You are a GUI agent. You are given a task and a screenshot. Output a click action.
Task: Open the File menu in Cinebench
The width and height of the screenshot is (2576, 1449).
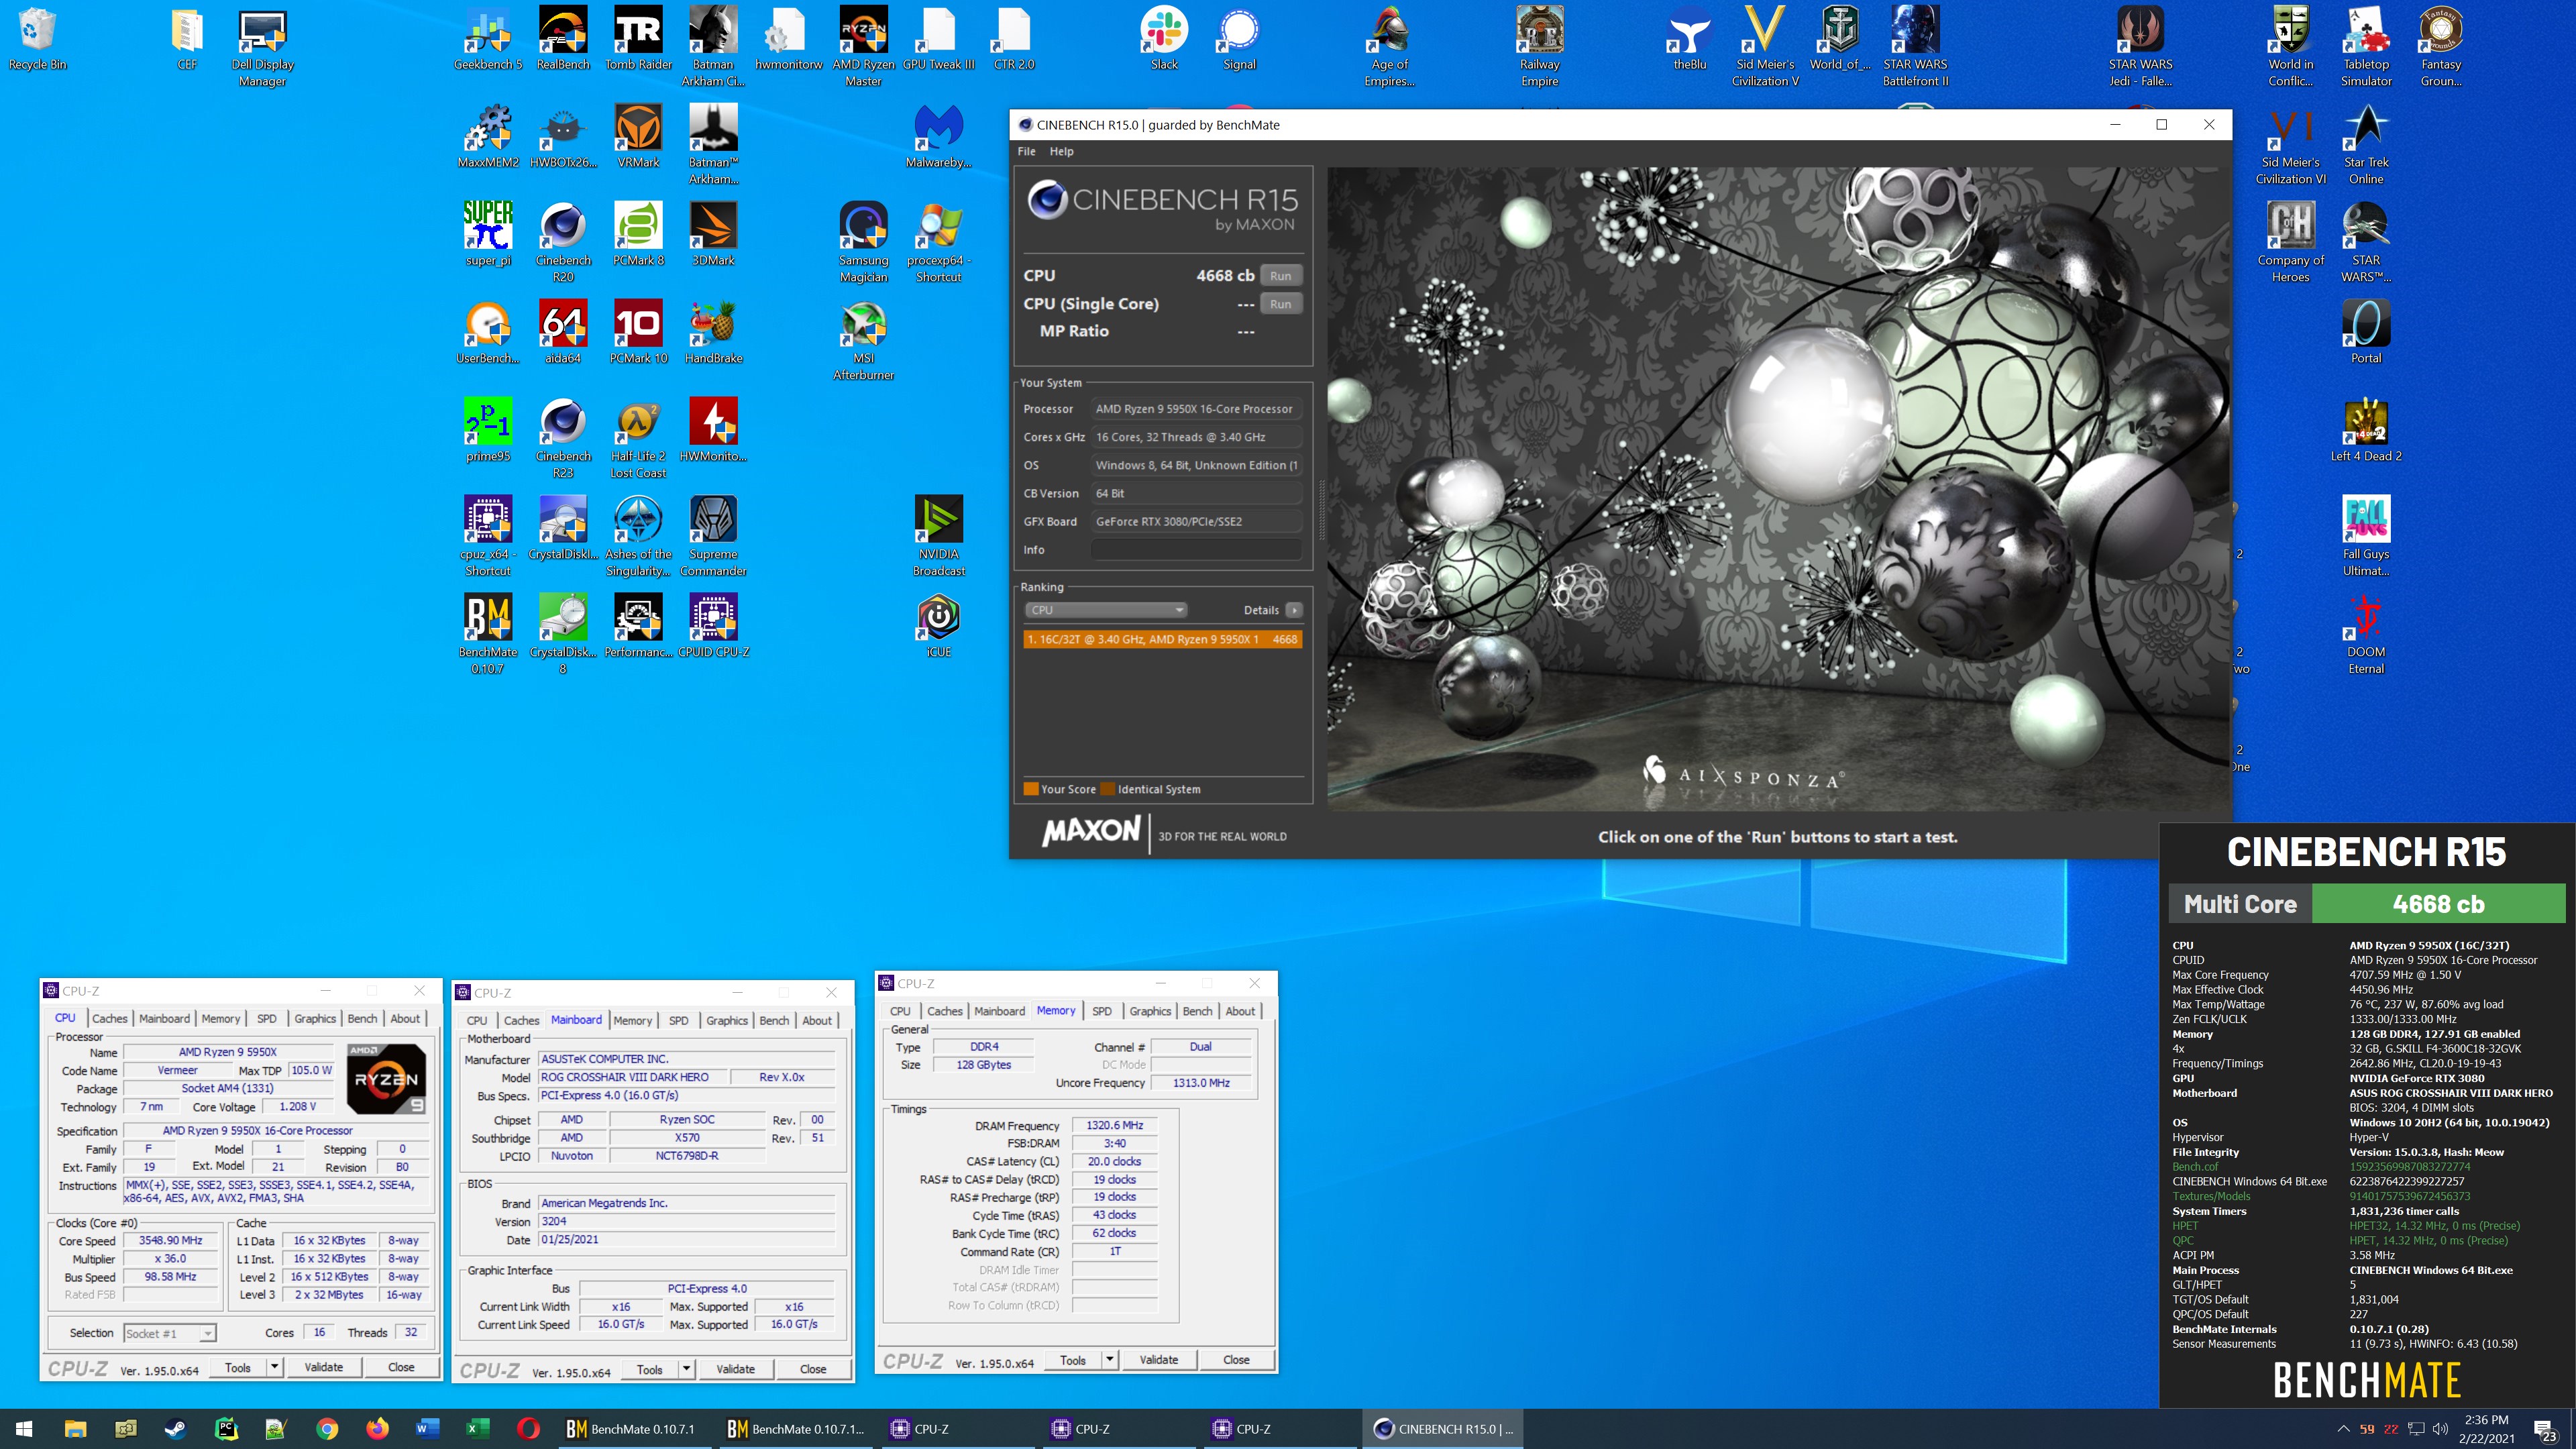[x=1026, y=151]
